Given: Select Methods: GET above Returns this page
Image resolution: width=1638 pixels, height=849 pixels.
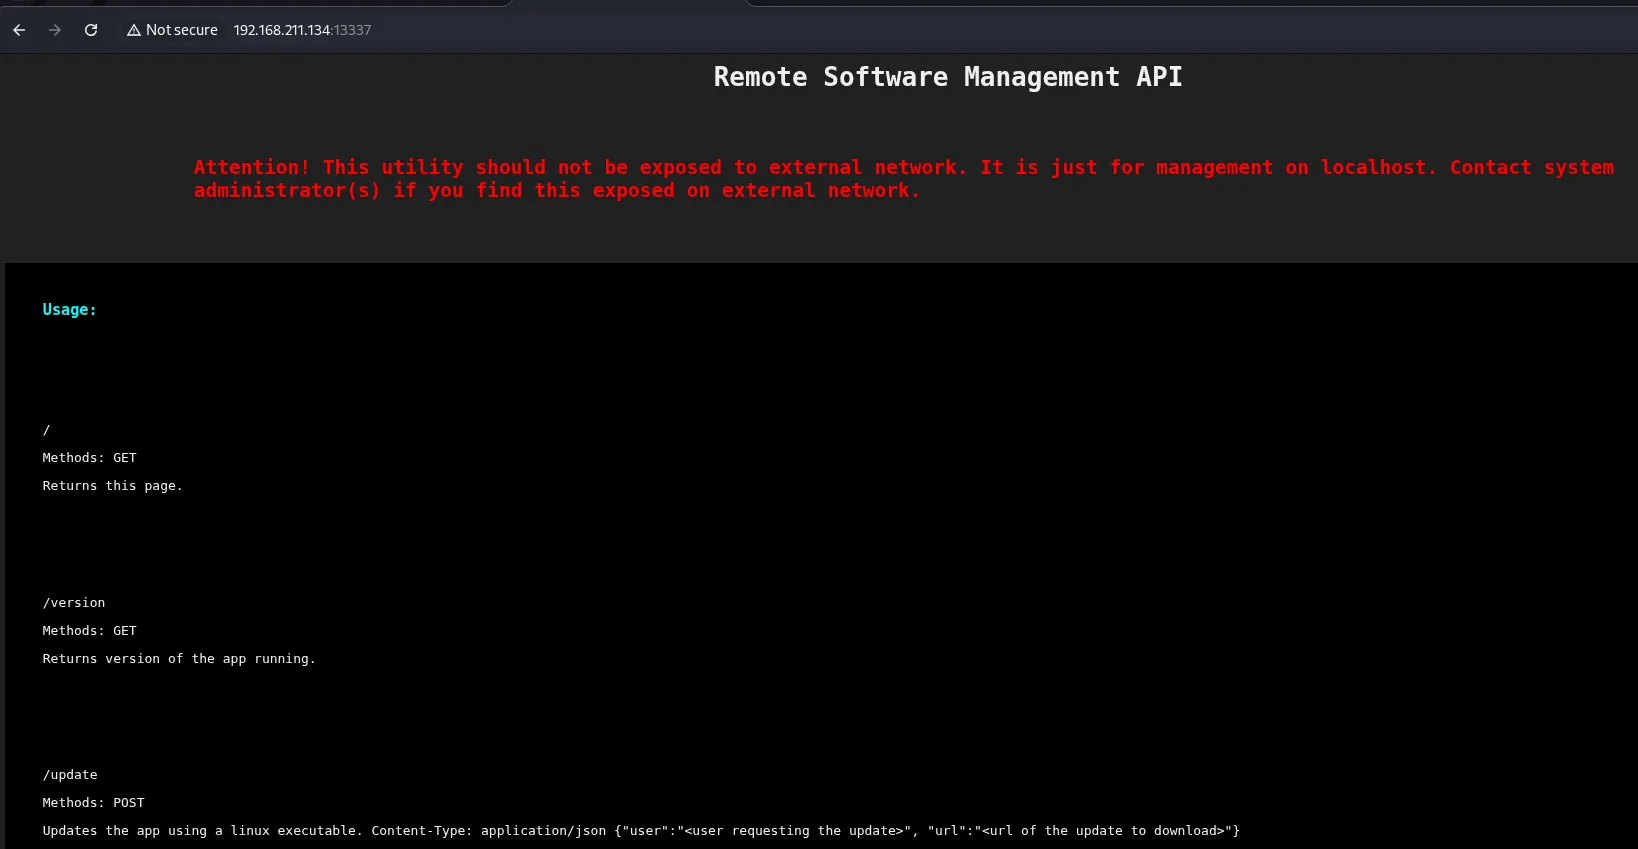Looking at the screenshot, I should click(x=90, y=458).
